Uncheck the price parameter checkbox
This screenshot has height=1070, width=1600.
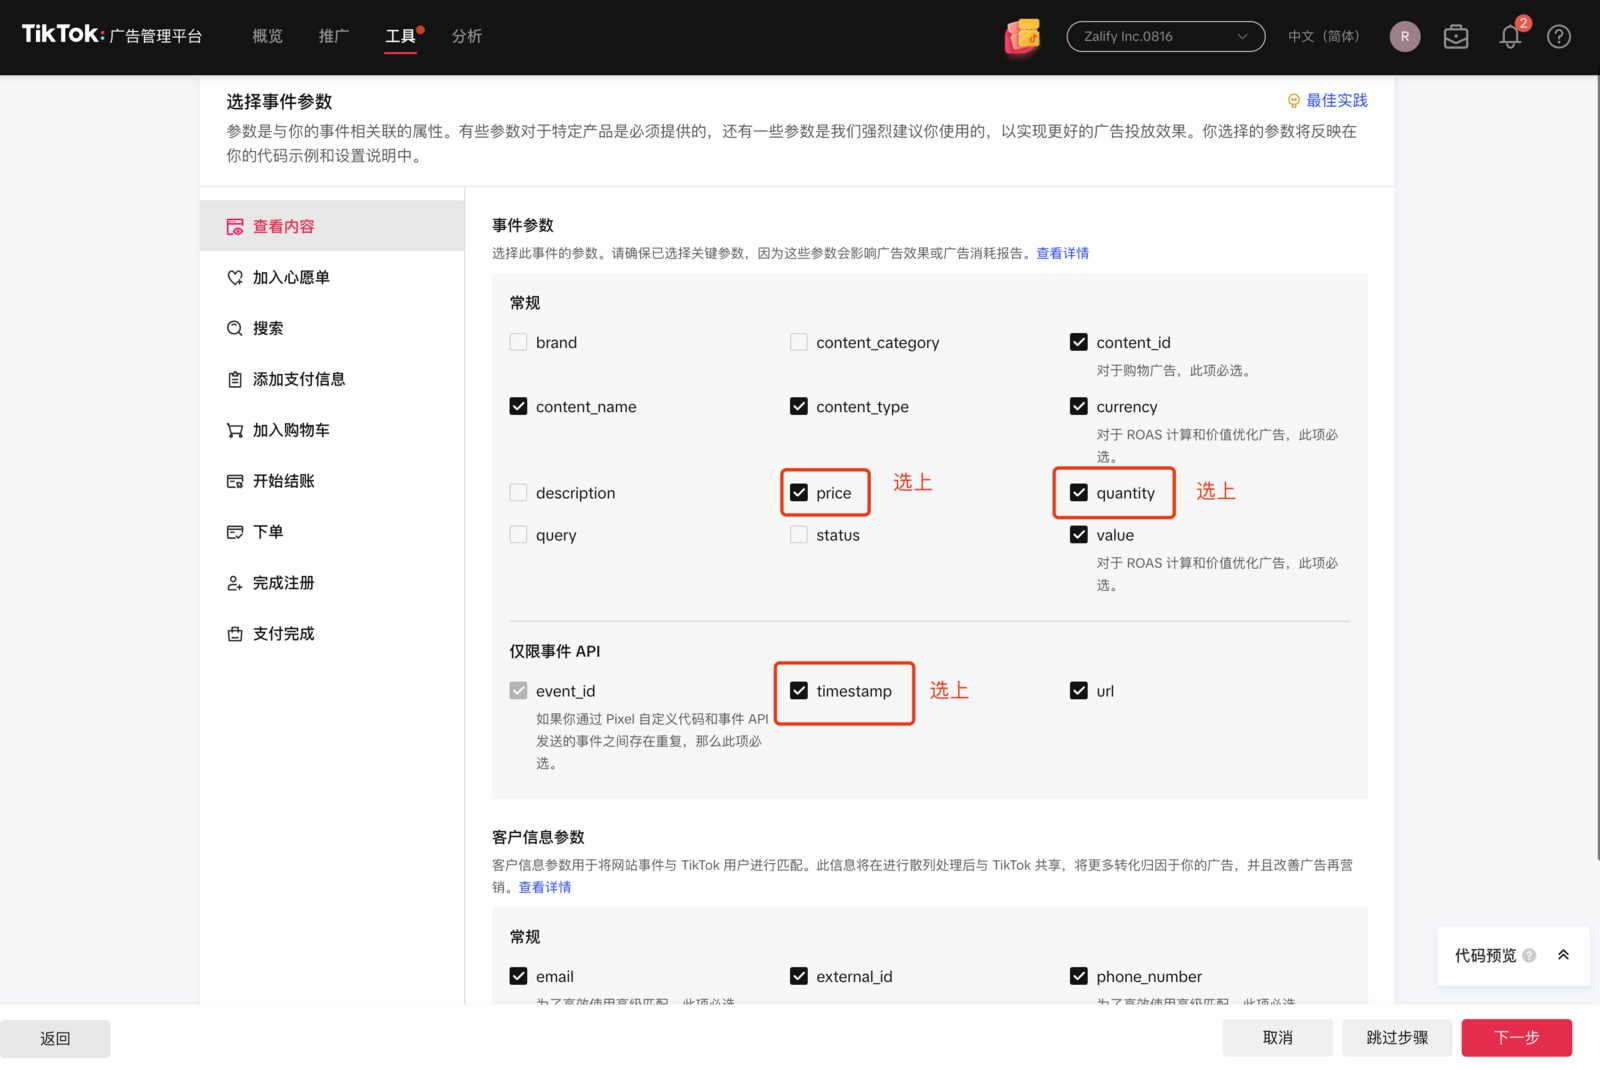pyautogui.click(x=799, y=493)
